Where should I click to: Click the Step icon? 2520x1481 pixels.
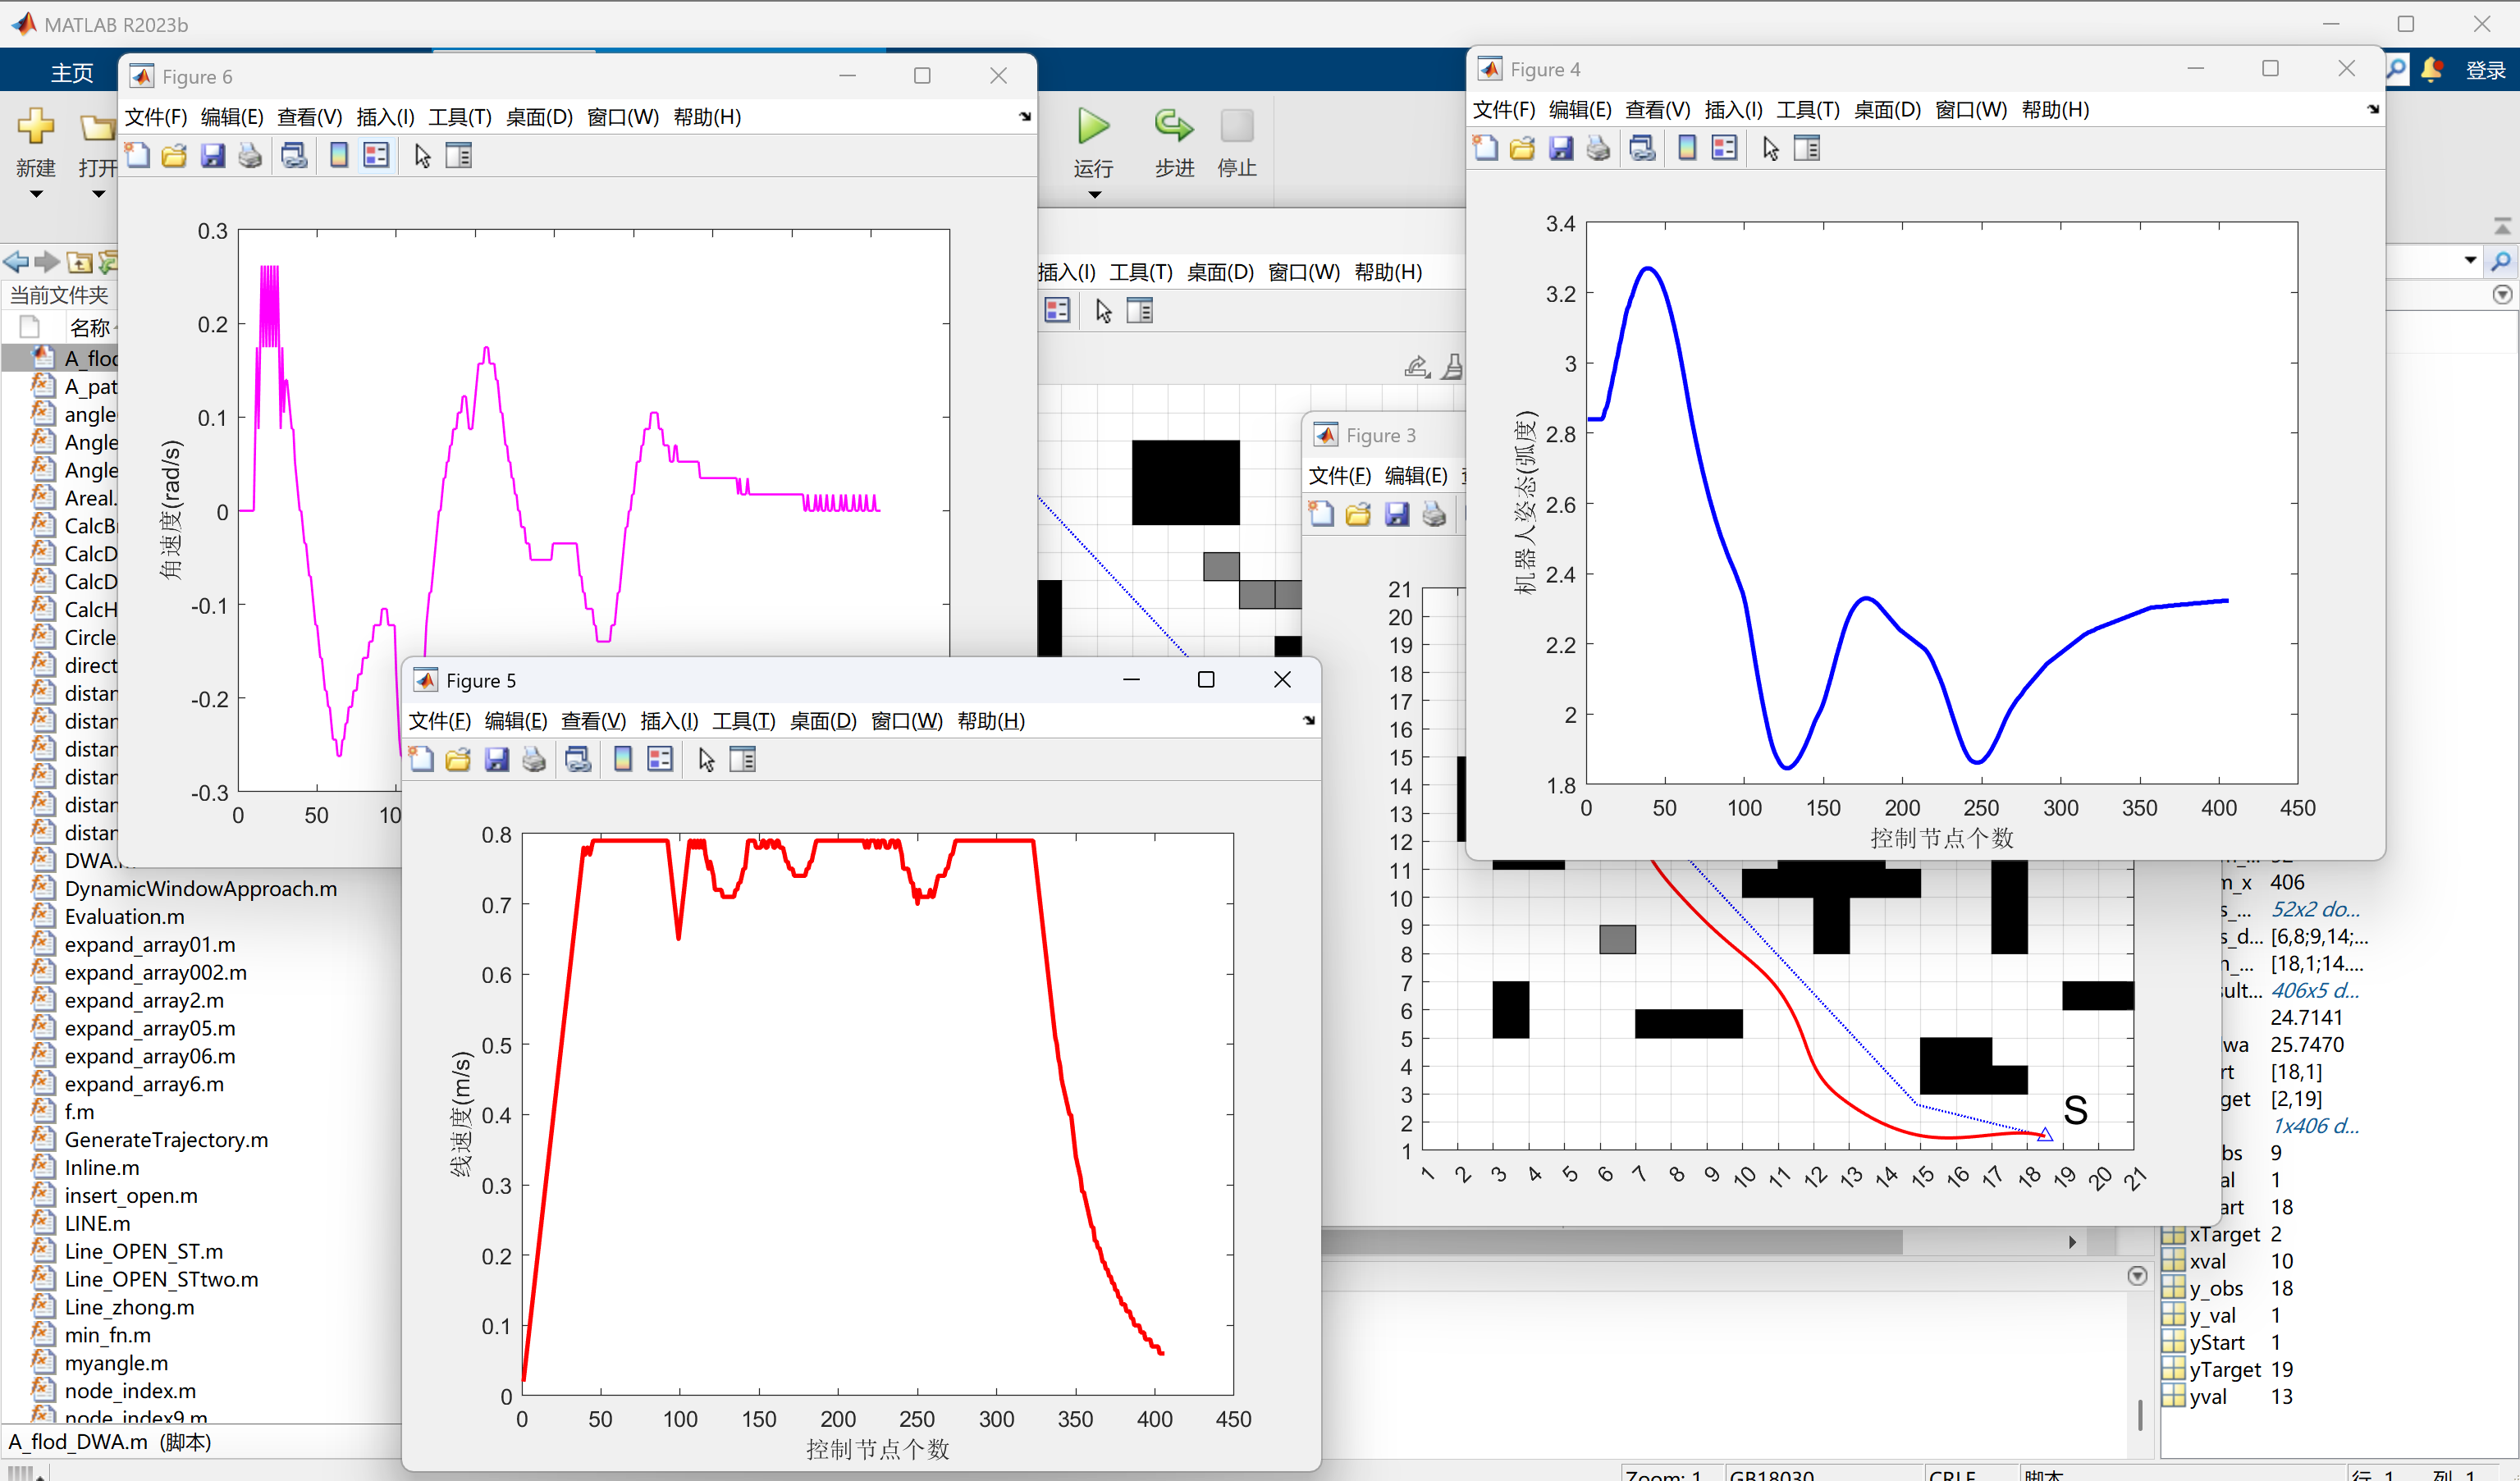point(1174,127)
